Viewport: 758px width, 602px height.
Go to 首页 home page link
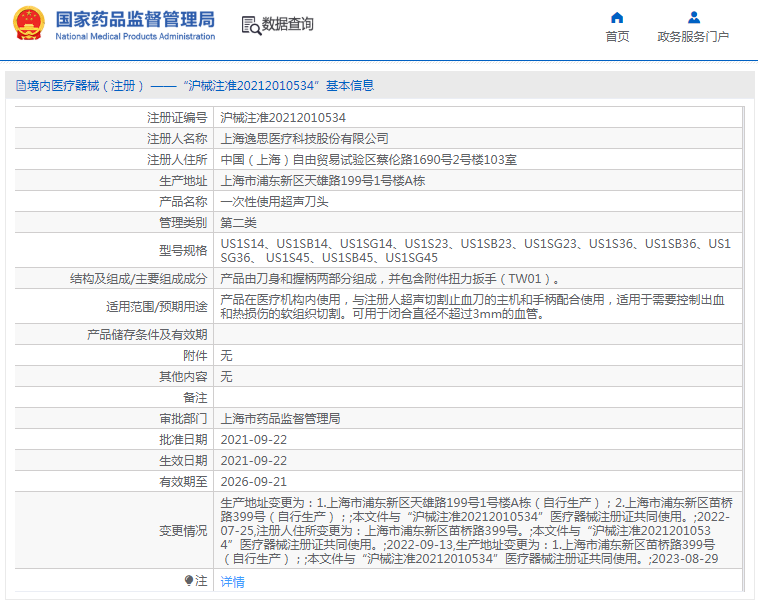pyautogui.click(x=617, y=36)
